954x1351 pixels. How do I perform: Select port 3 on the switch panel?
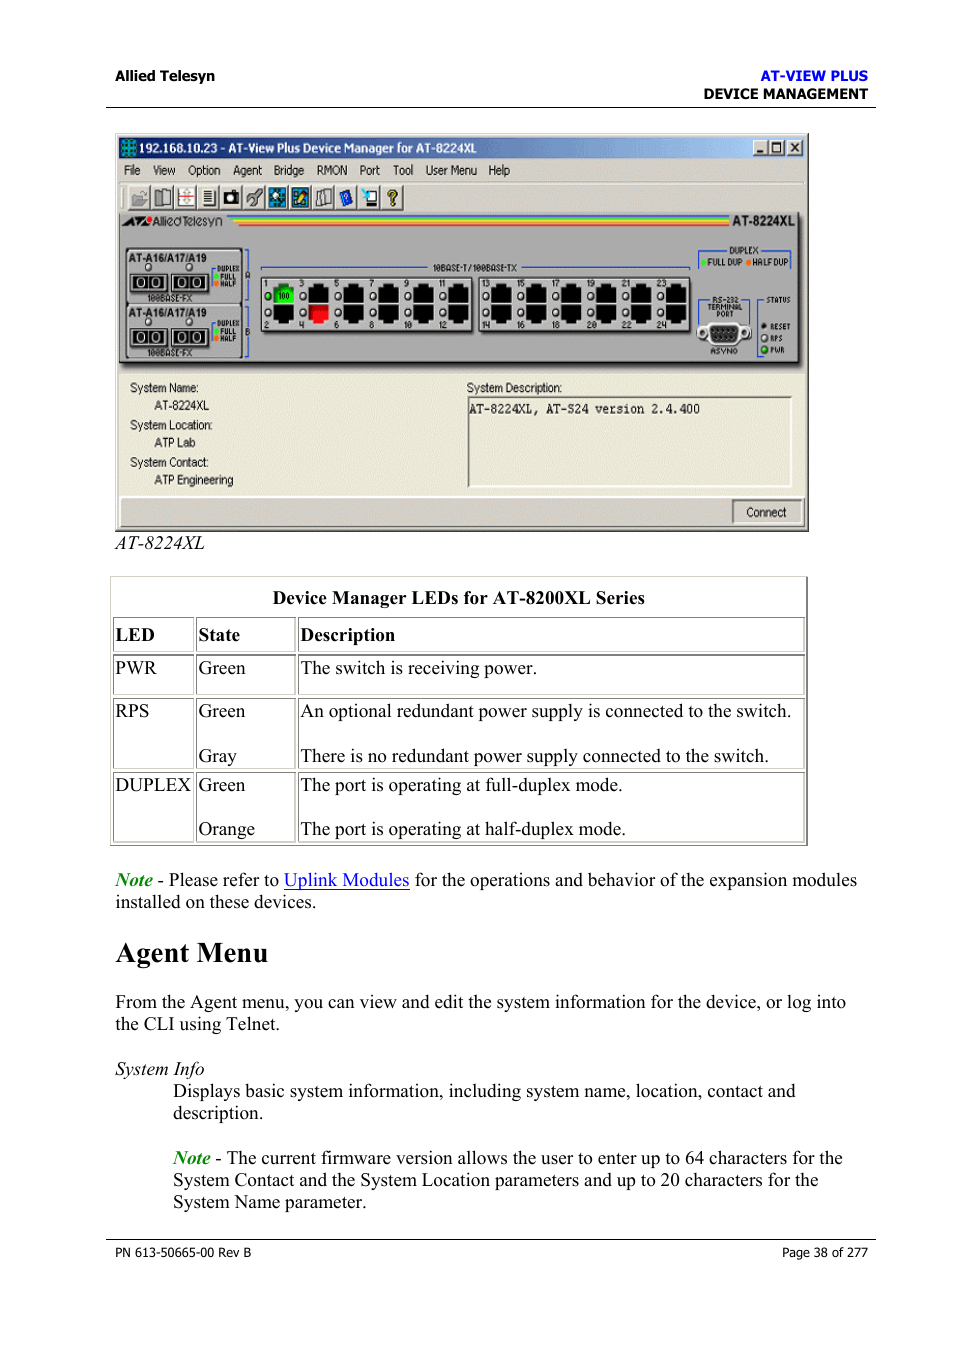pos(319,295)
